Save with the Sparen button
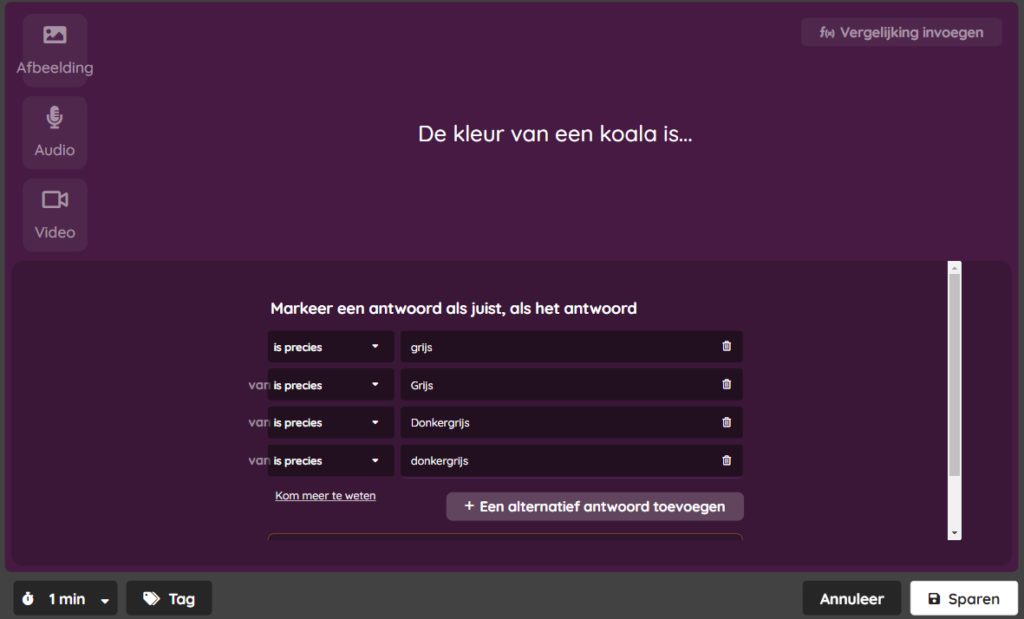The width and height of the screenshot is (1024, 619). (964, 599)
